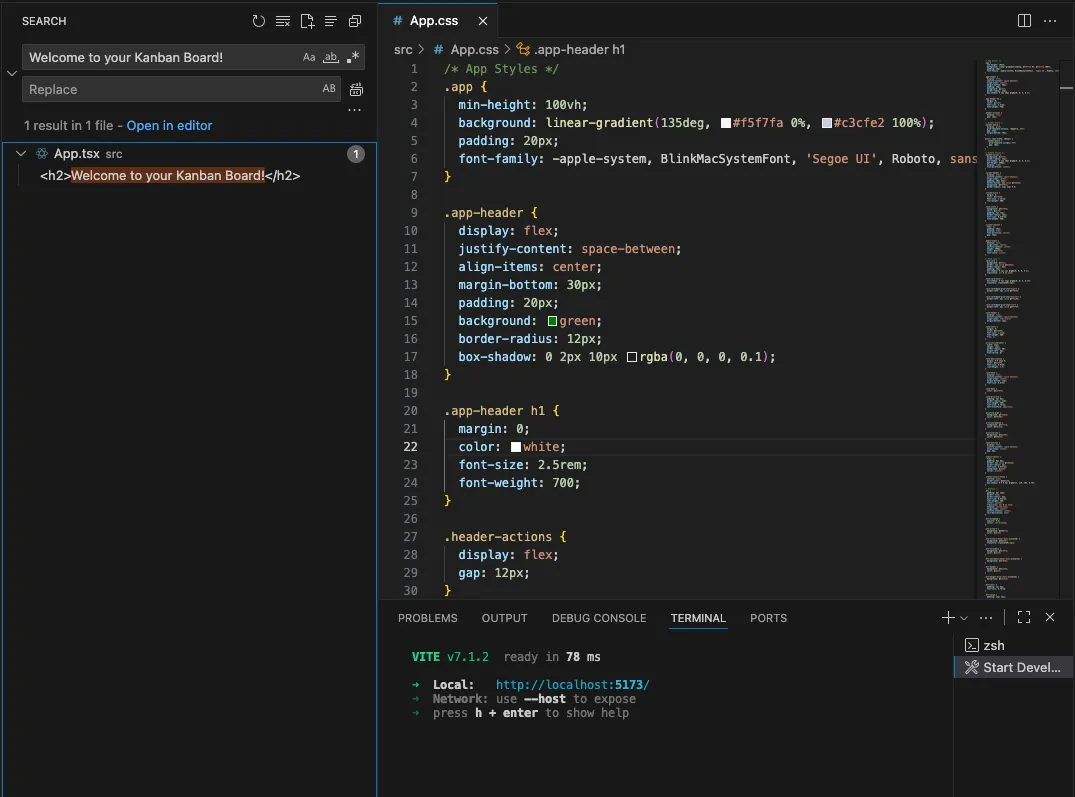Open the Welcome to your Kanban Board match
The width and height of the screenshot is (1075, 797).
(170, 175)
